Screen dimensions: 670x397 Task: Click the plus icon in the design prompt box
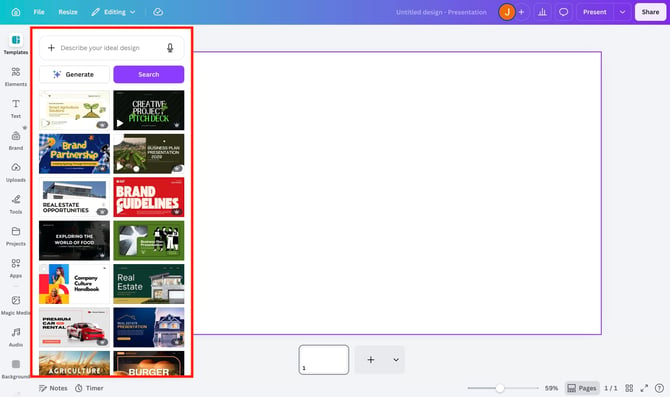[x=51, y=48]
